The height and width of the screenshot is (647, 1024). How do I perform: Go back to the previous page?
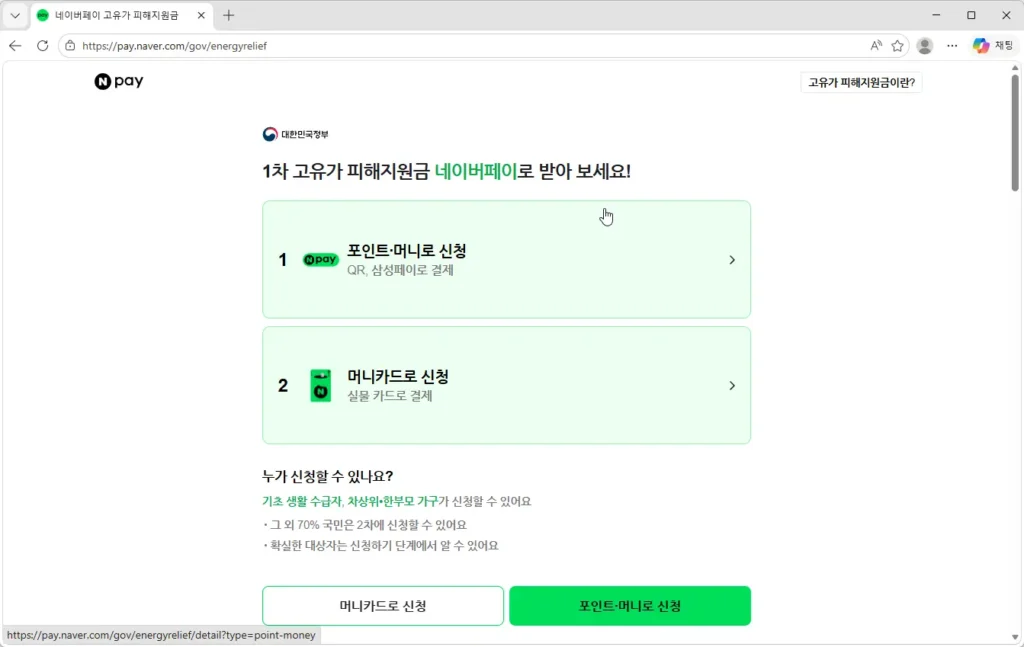[x=15, y=46]
